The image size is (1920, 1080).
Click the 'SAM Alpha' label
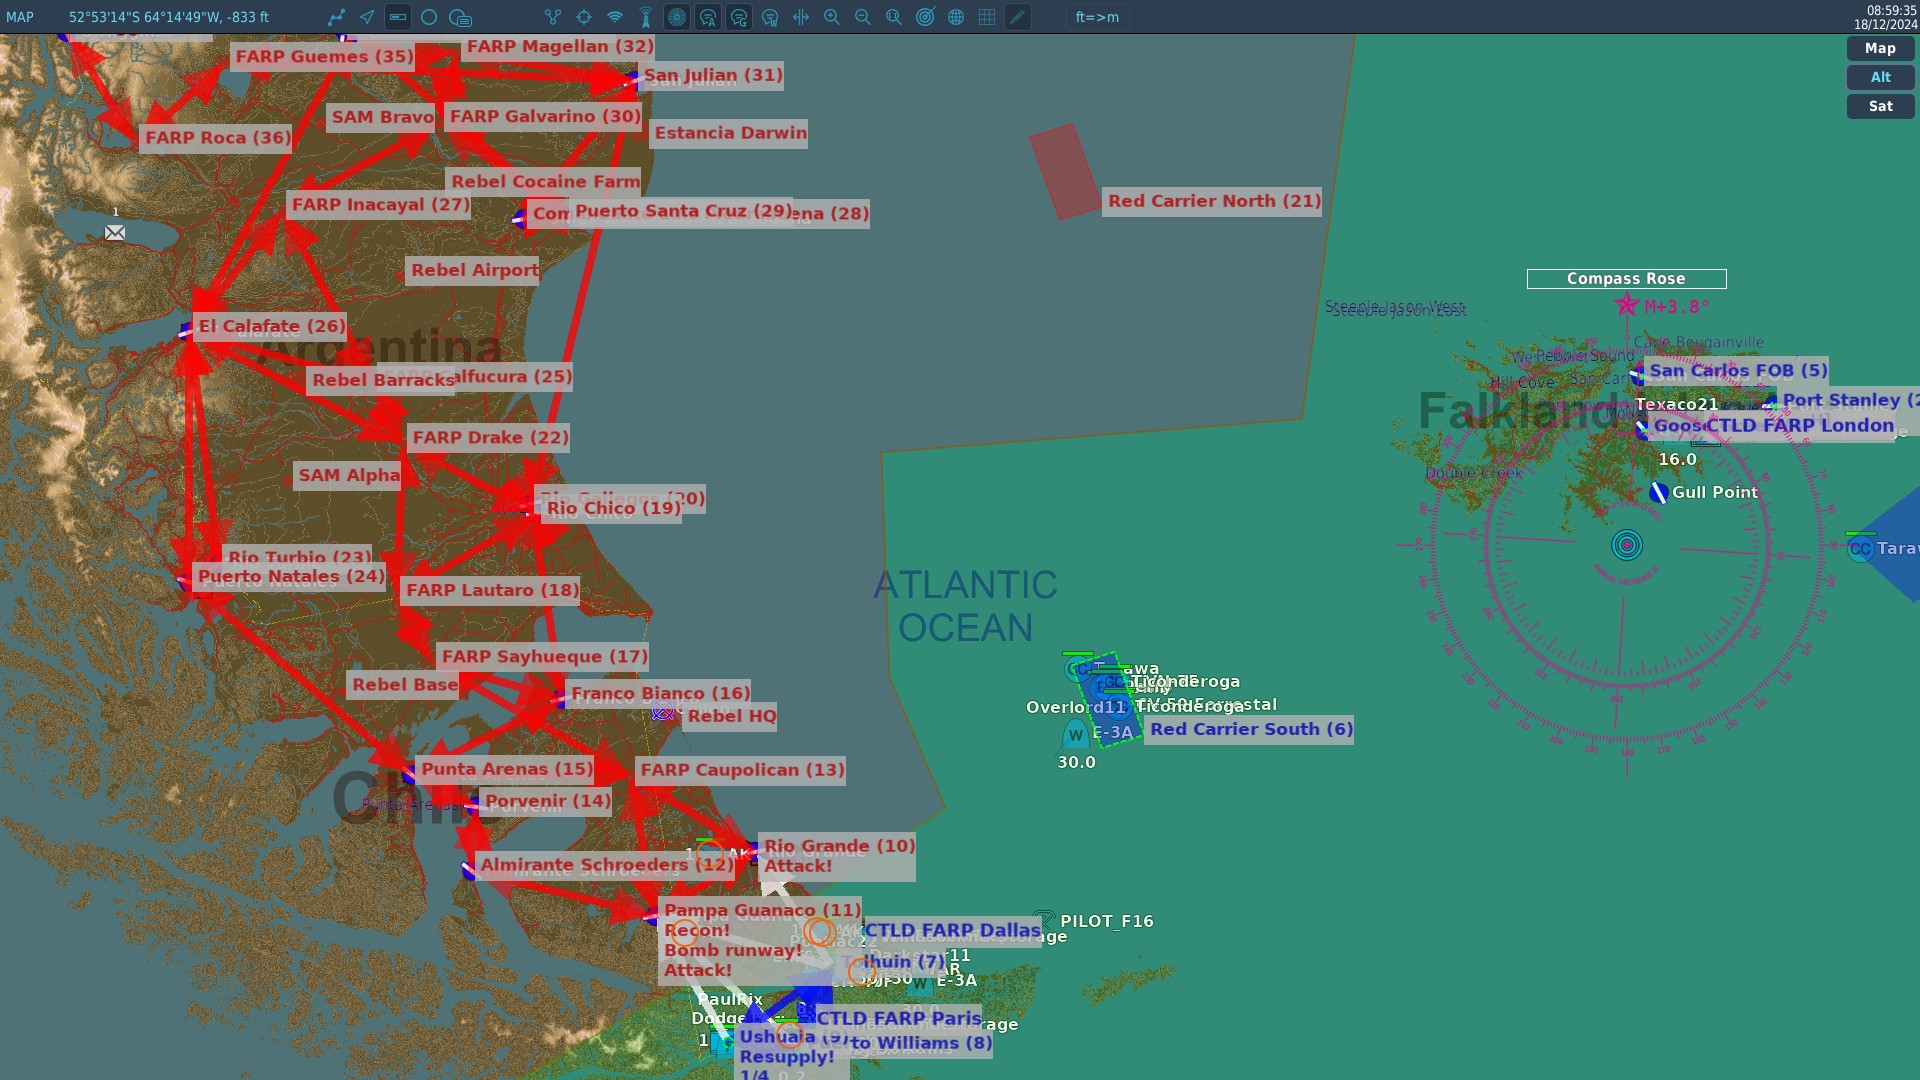point(349,475)
